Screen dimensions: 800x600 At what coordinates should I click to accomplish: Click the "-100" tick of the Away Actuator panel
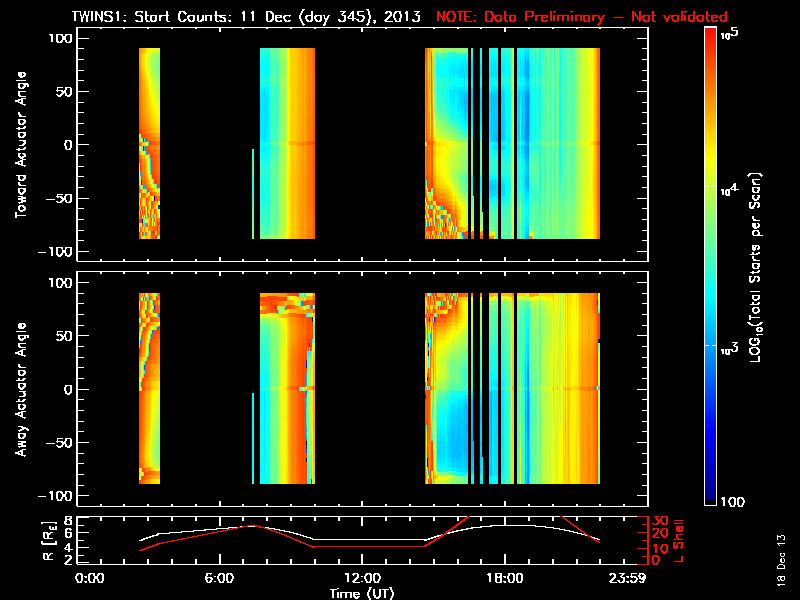(56, 496)
